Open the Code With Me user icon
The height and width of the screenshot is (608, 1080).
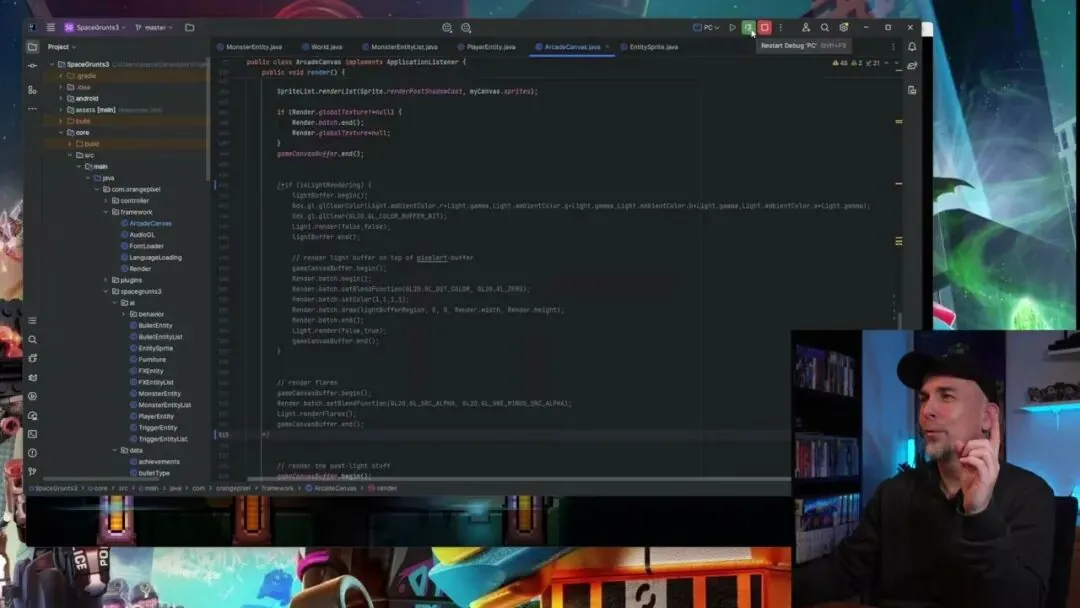[x=805, y=28]
